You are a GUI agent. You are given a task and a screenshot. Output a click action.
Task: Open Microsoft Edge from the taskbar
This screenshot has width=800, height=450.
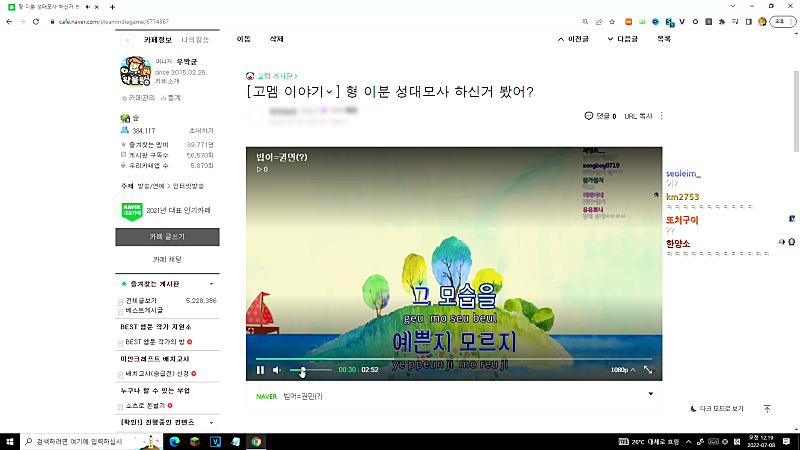pyautogui.click(x=174, y=442)
